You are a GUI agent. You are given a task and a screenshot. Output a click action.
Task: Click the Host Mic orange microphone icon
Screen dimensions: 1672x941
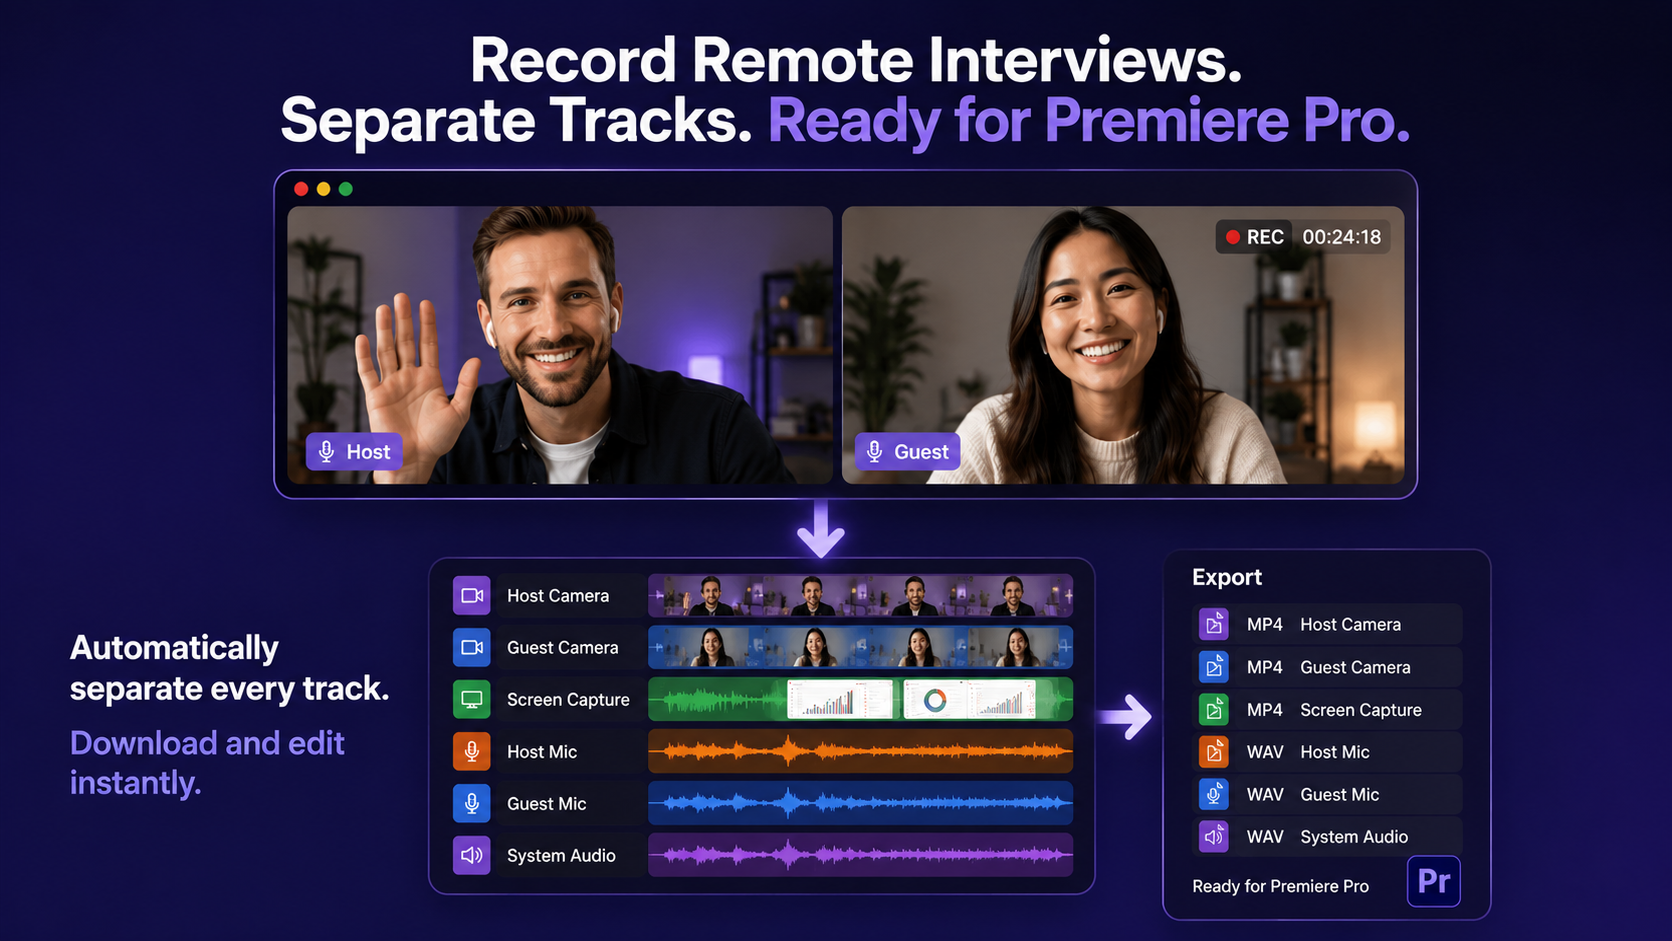tap(472, 751)
